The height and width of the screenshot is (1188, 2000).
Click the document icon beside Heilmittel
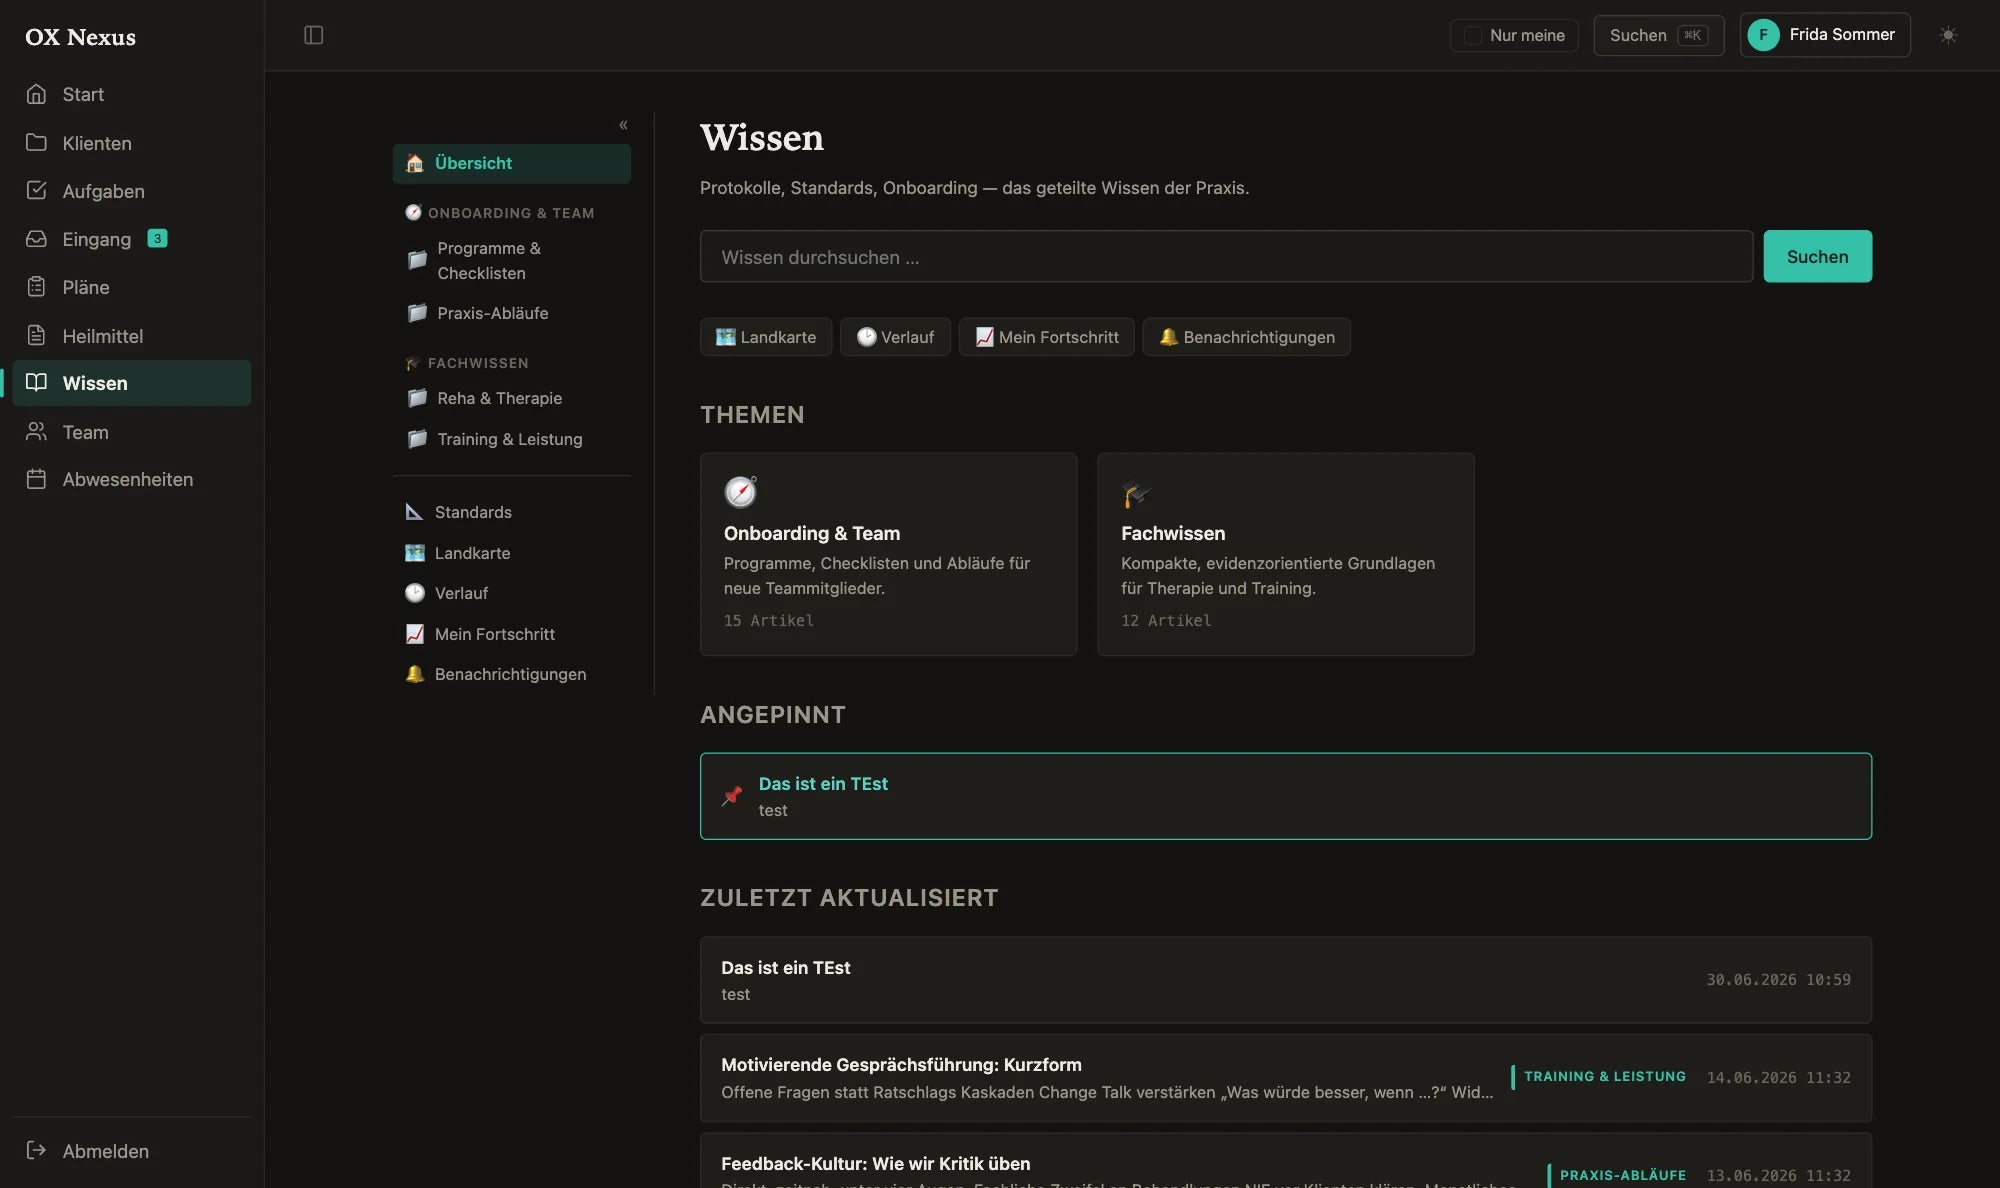36,335
